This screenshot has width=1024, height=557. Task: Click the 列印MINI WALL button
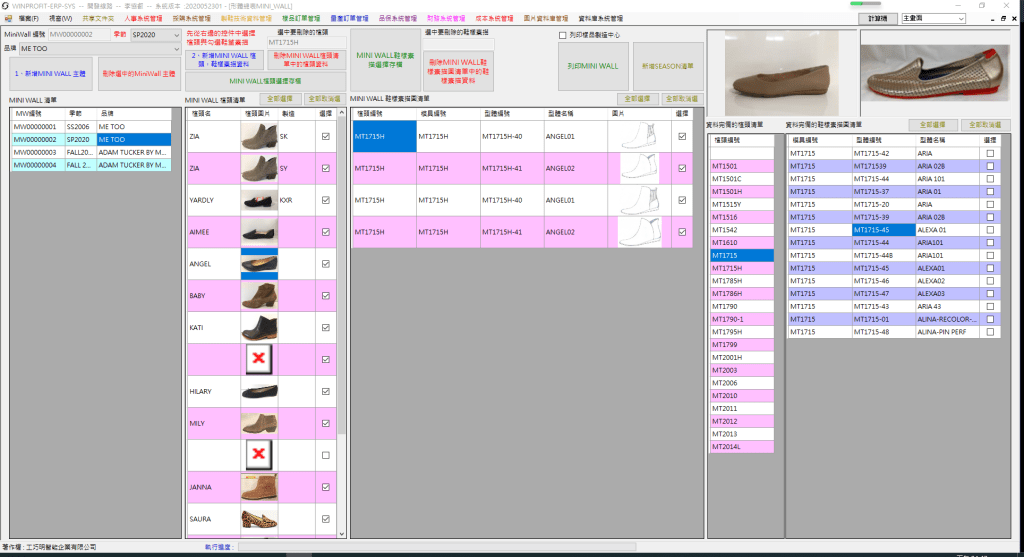pos(593,65)
